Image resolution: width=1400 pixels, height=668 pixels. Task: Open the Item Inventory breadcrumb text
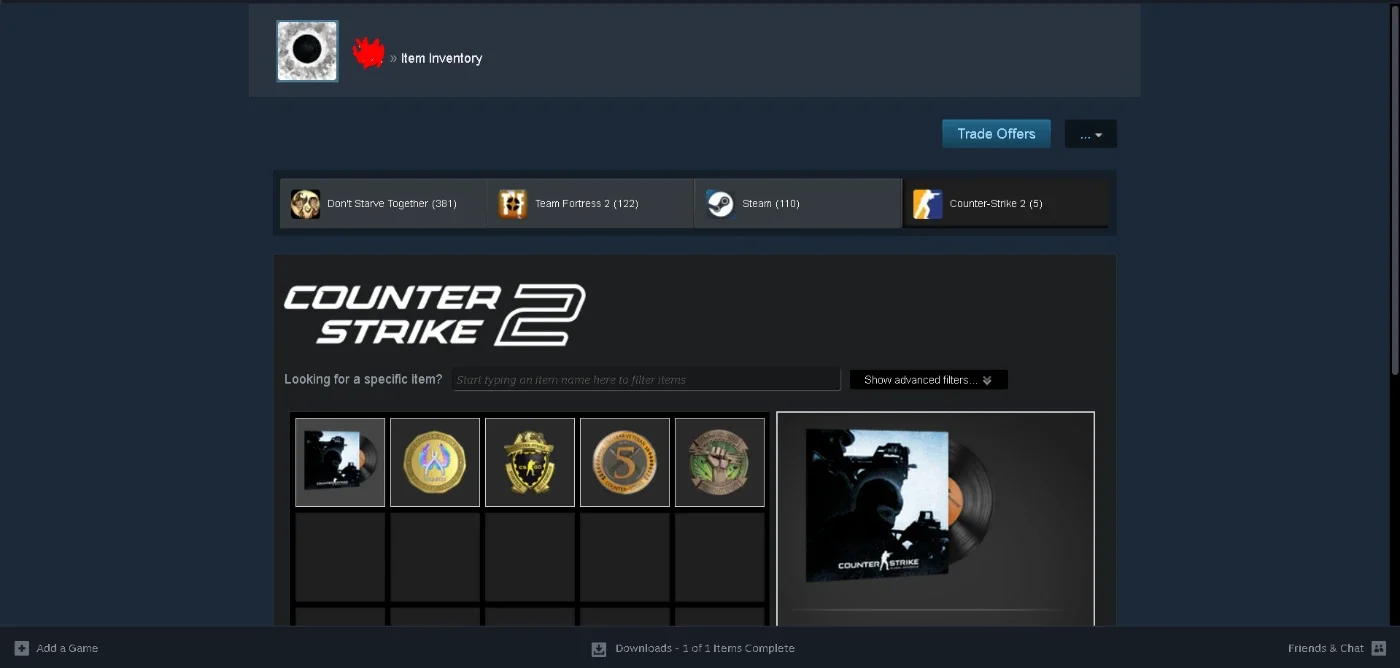point(441,58)
